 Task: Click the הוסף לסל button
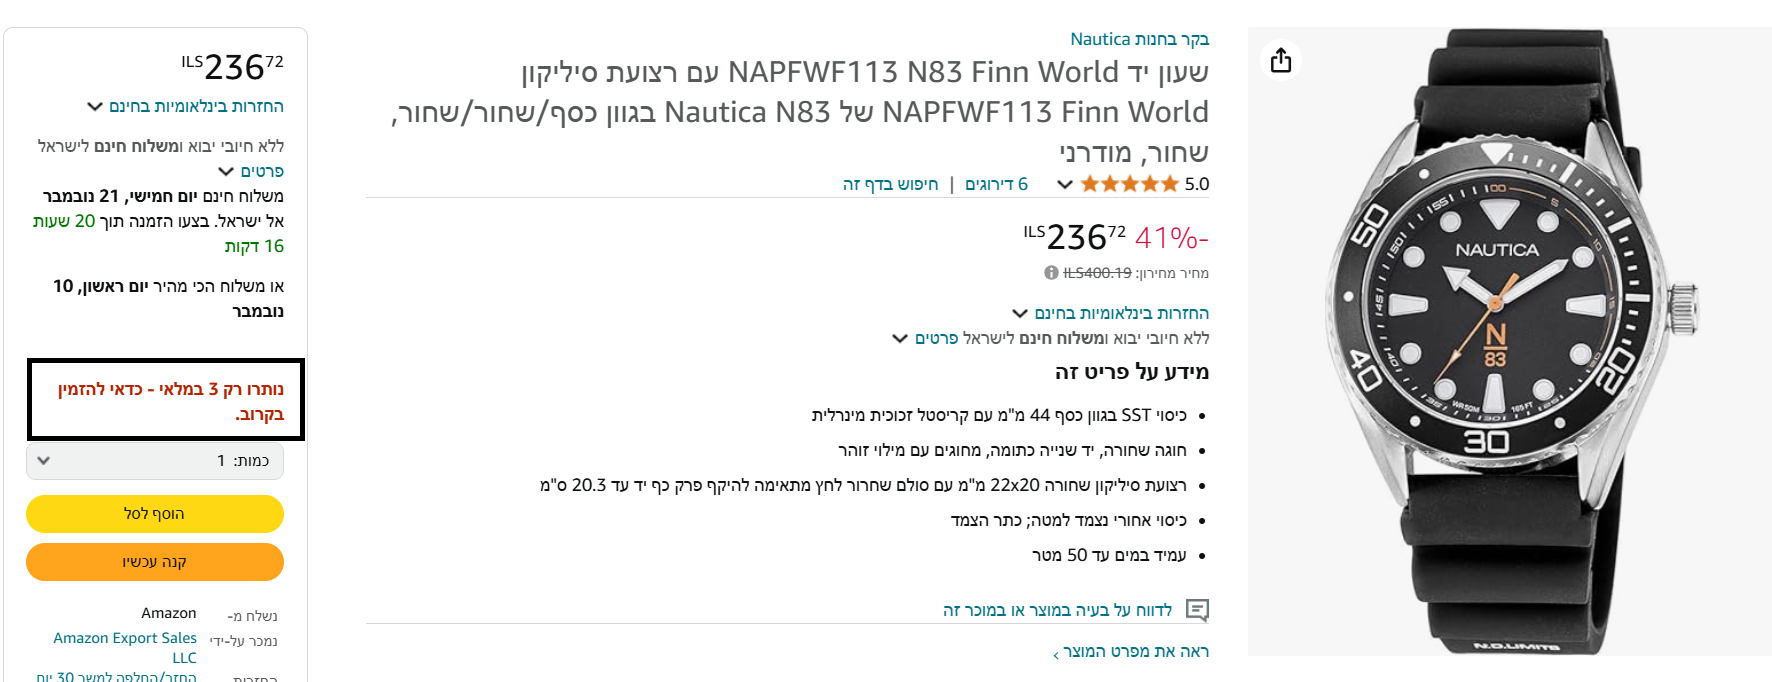point(155,513)
